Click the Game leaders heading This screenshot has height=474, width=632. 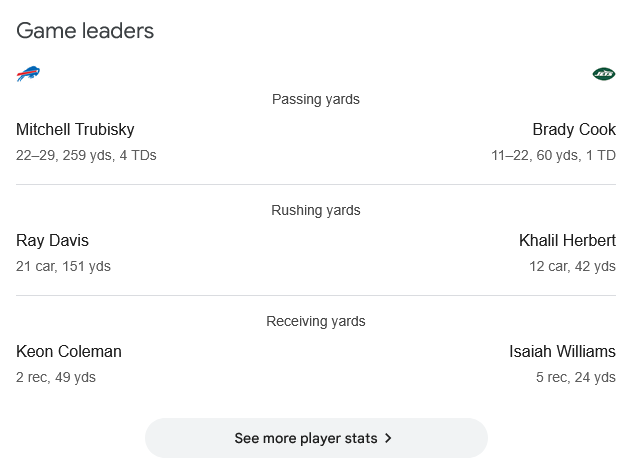coord(85,31)
